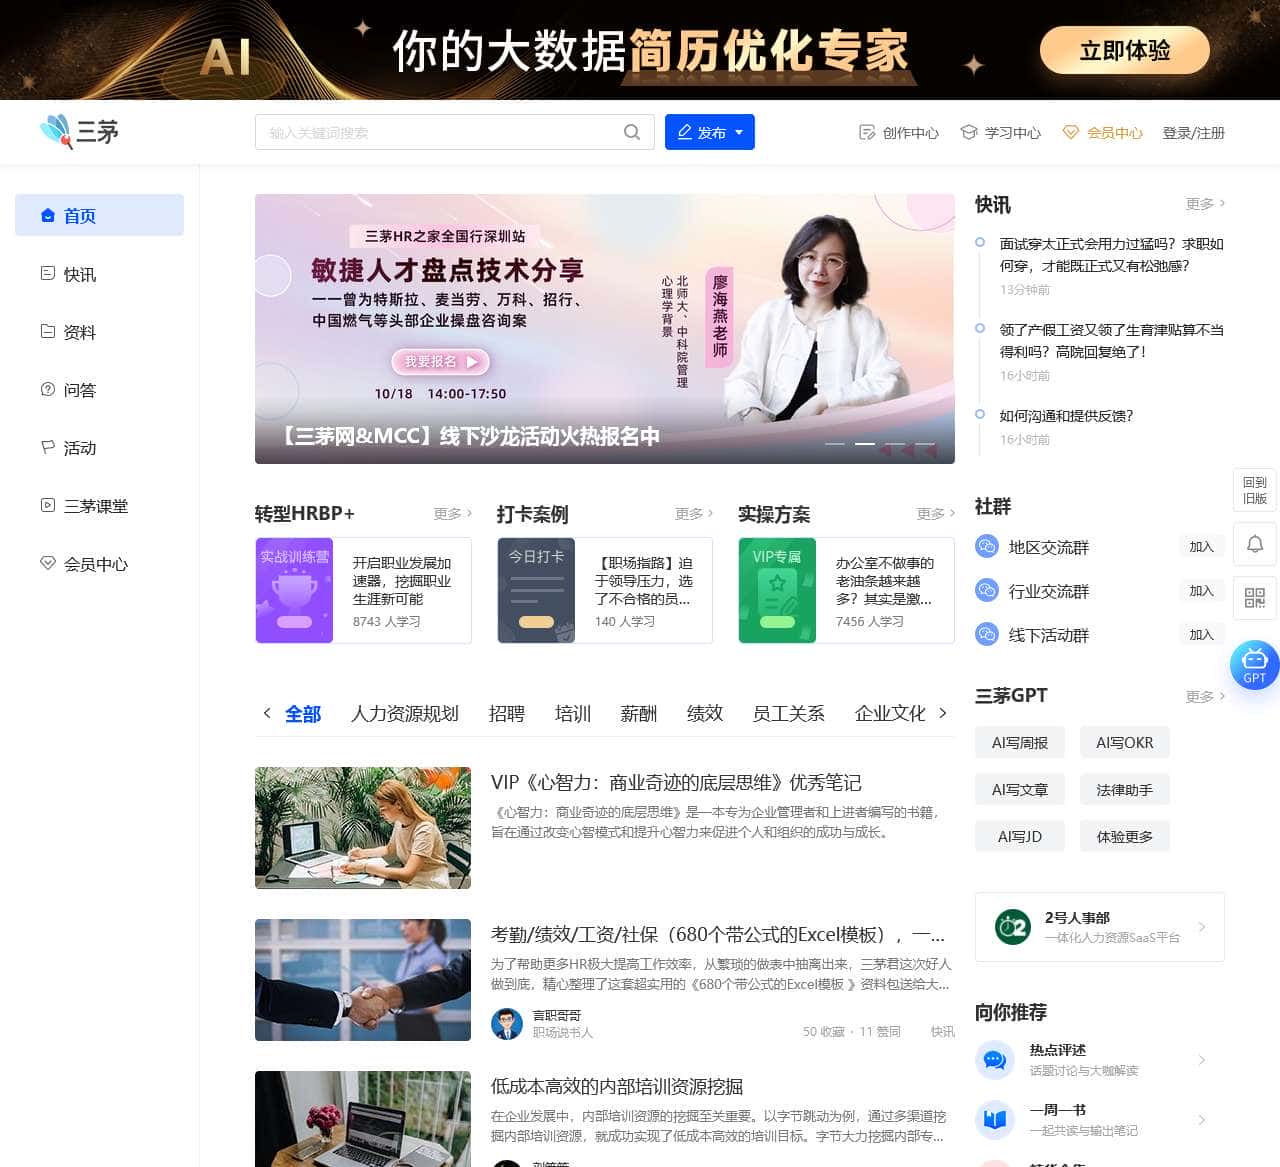Open the floating GPT assistant
Viewport: 1280px width, 1167px height.
pos(1254,665)
